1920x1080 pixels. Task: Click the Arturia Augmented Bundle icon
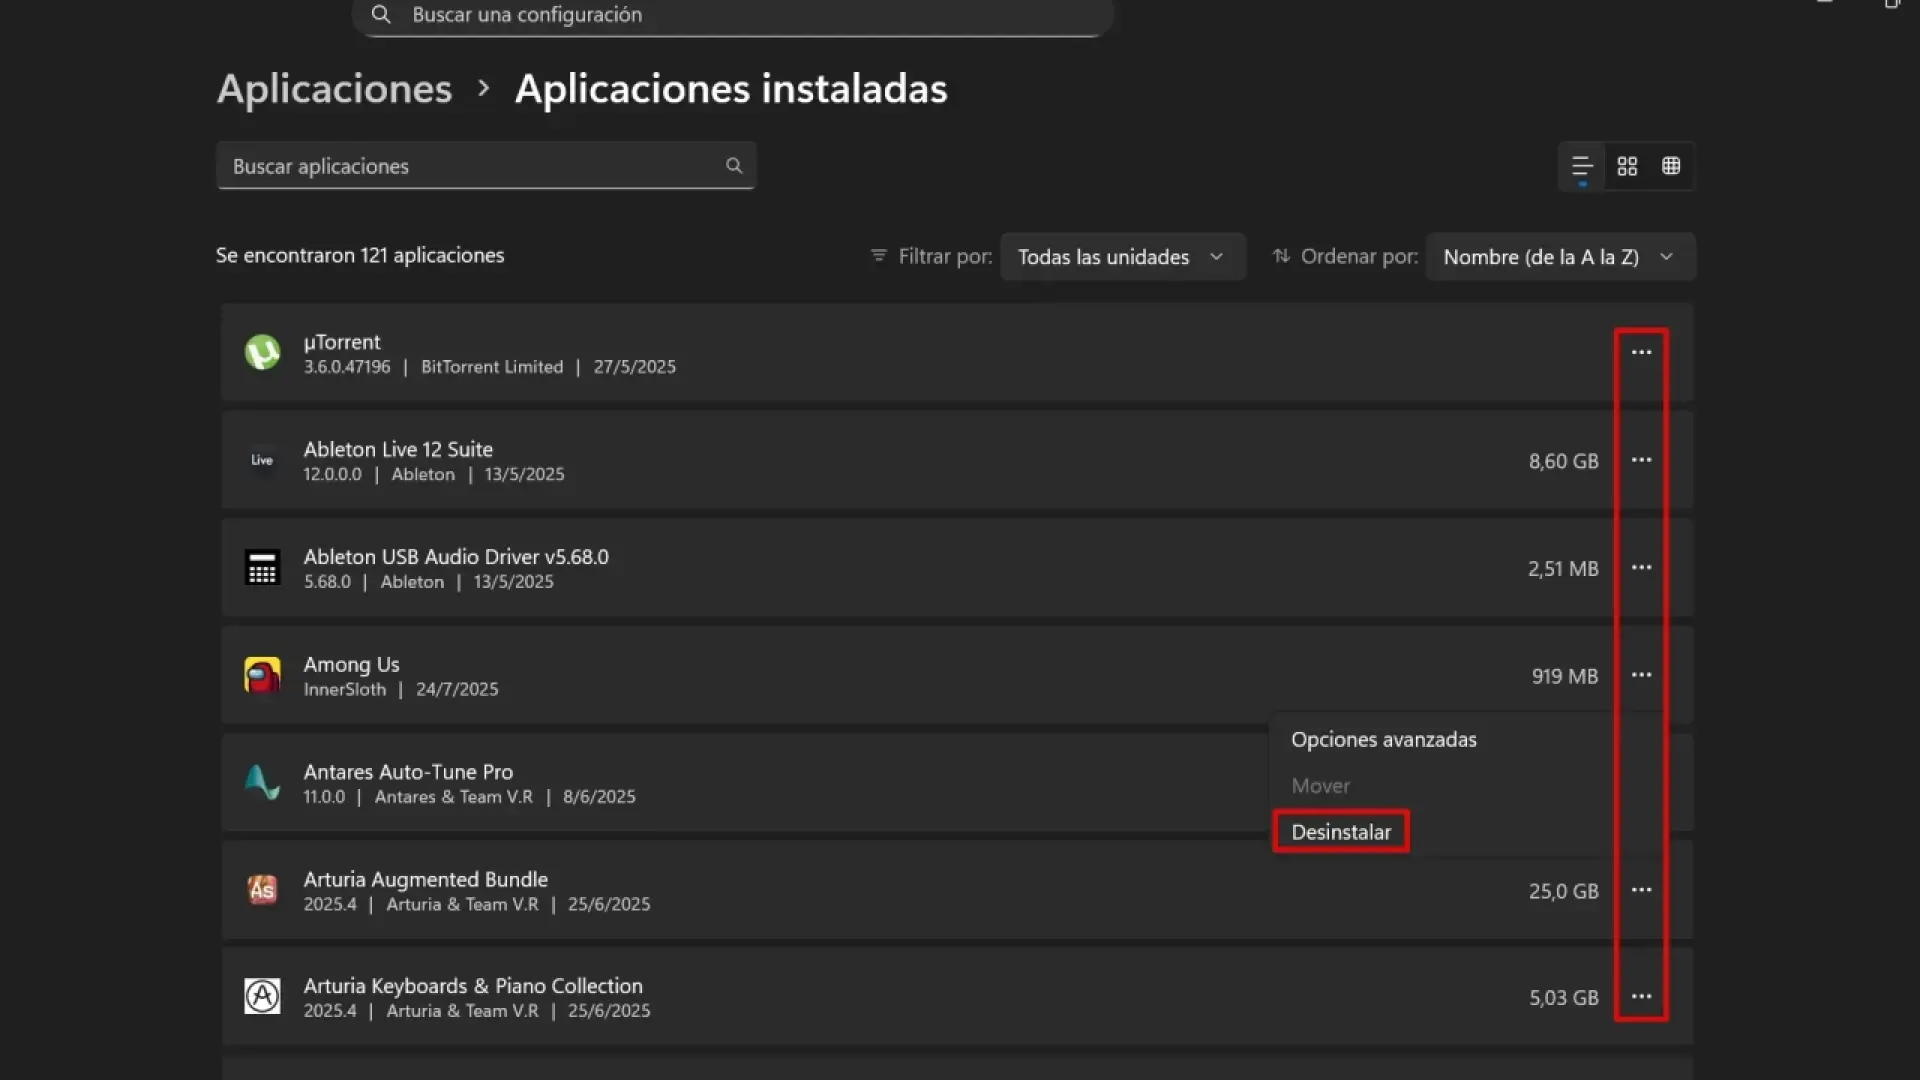tap(262, 890)
